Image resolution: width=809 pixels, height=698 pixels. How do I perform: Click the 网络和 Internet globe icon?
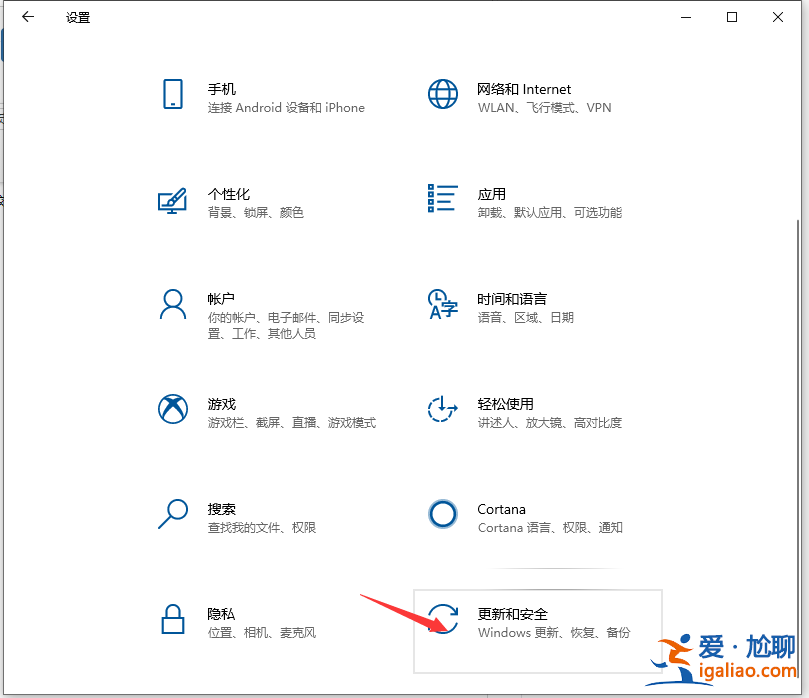click(443, 94)
